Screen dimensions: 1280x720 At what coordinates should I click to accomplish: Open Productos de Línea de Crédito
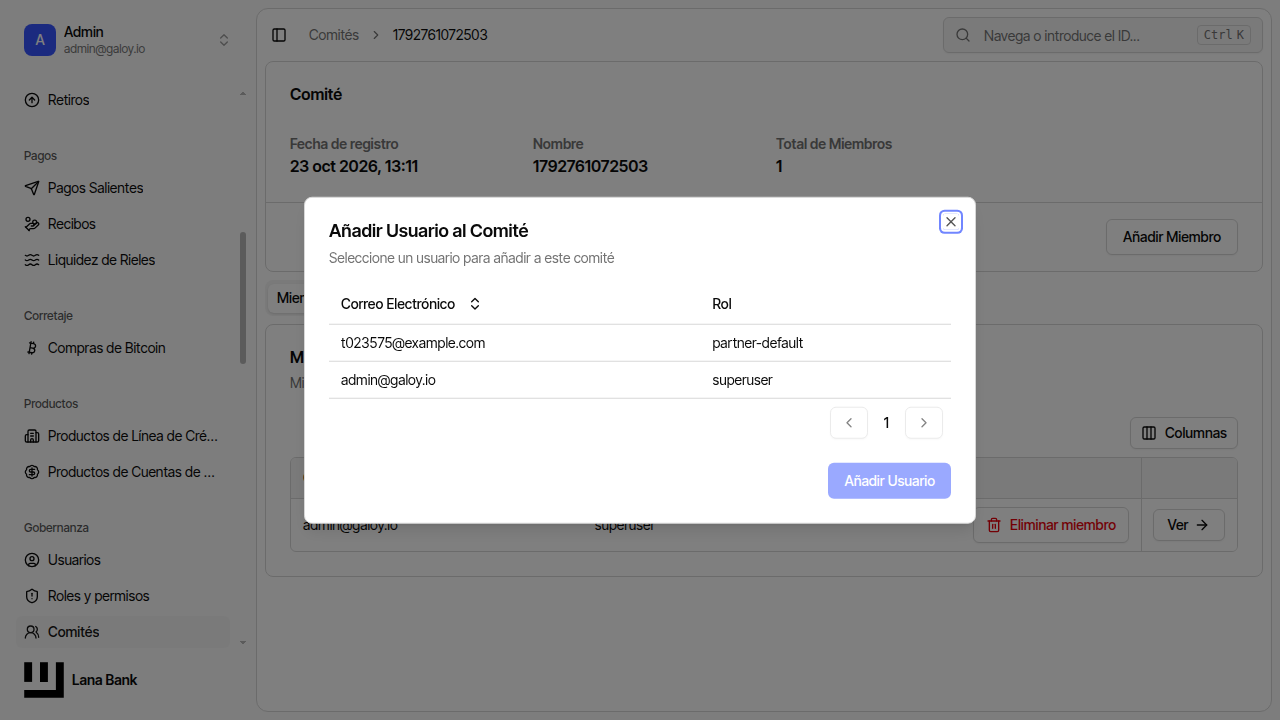click(124, 436)
